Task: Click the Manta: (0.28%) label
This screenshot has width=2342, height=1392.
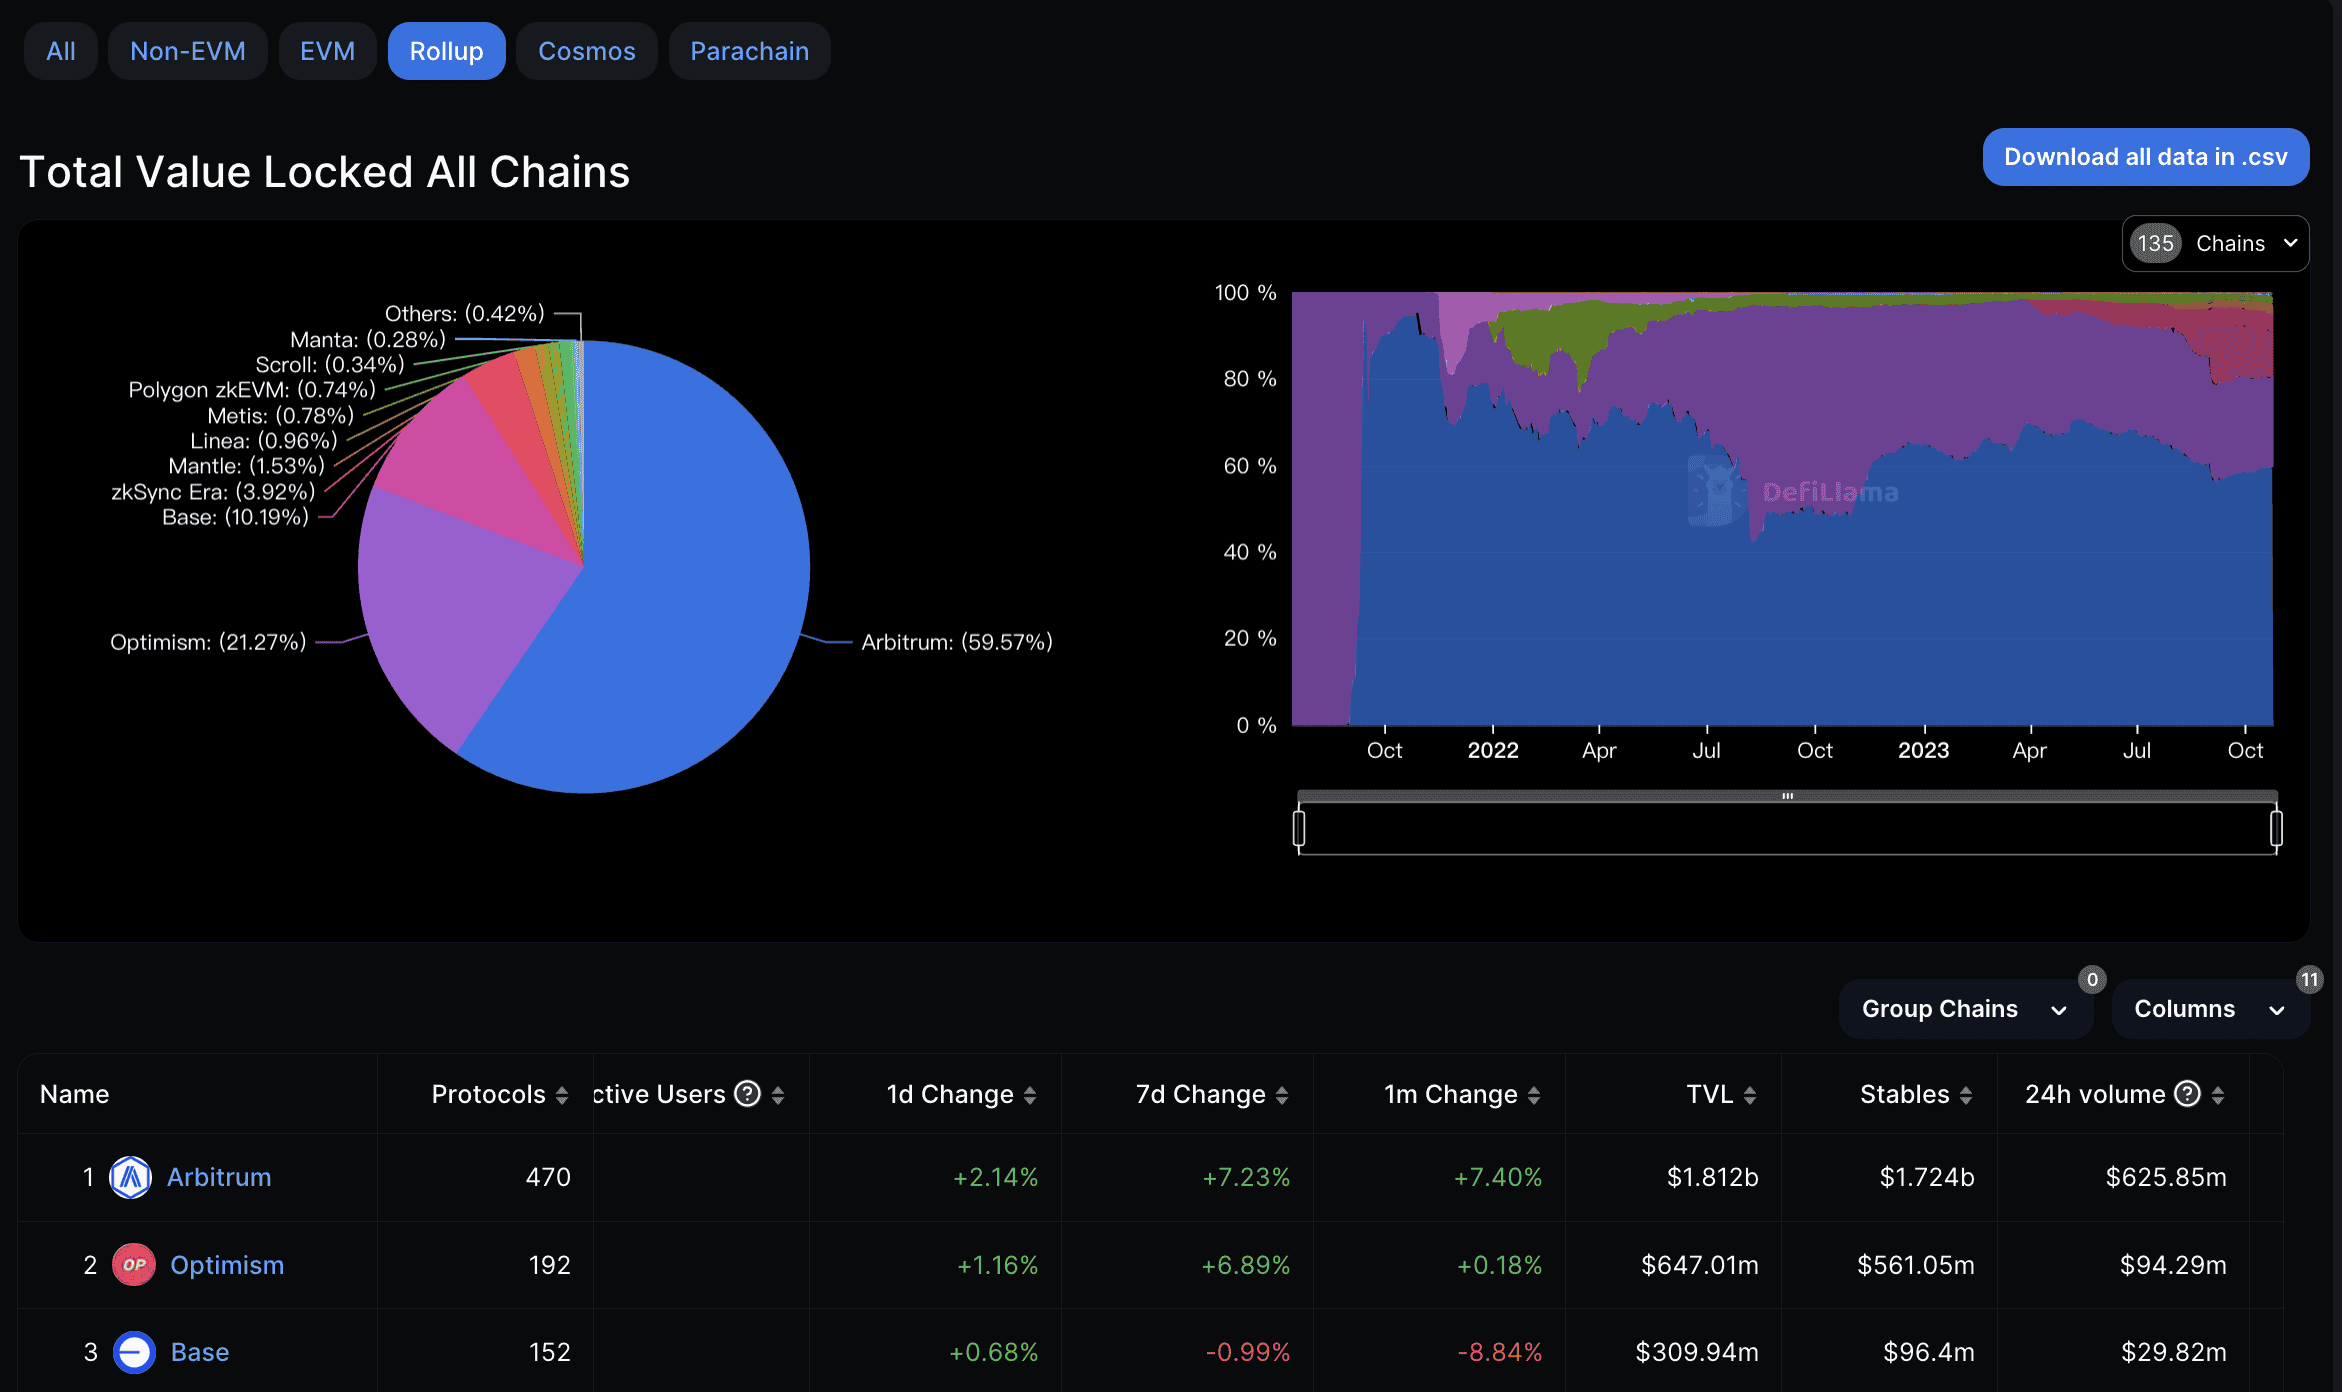Action: coord(368,340)
